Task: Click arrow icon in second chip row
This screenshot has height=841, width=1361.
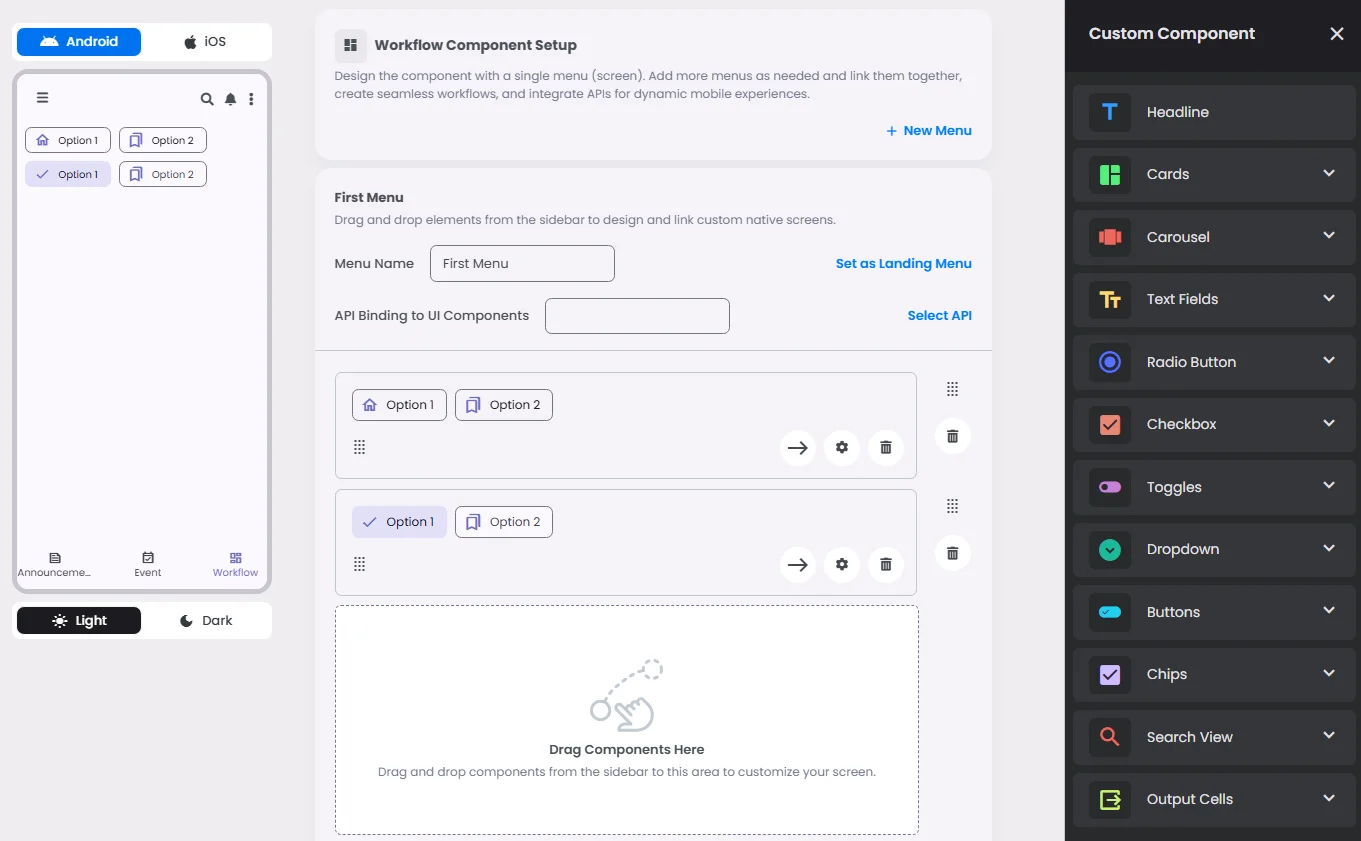Action: tap(797, 565)
